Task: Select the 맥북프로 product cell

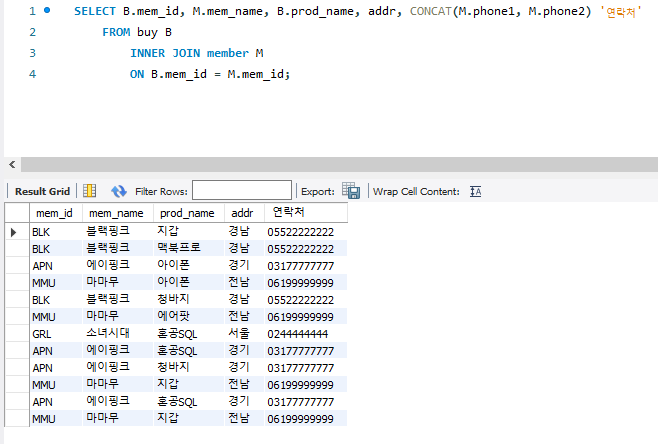Action: (x=188, y=248)
